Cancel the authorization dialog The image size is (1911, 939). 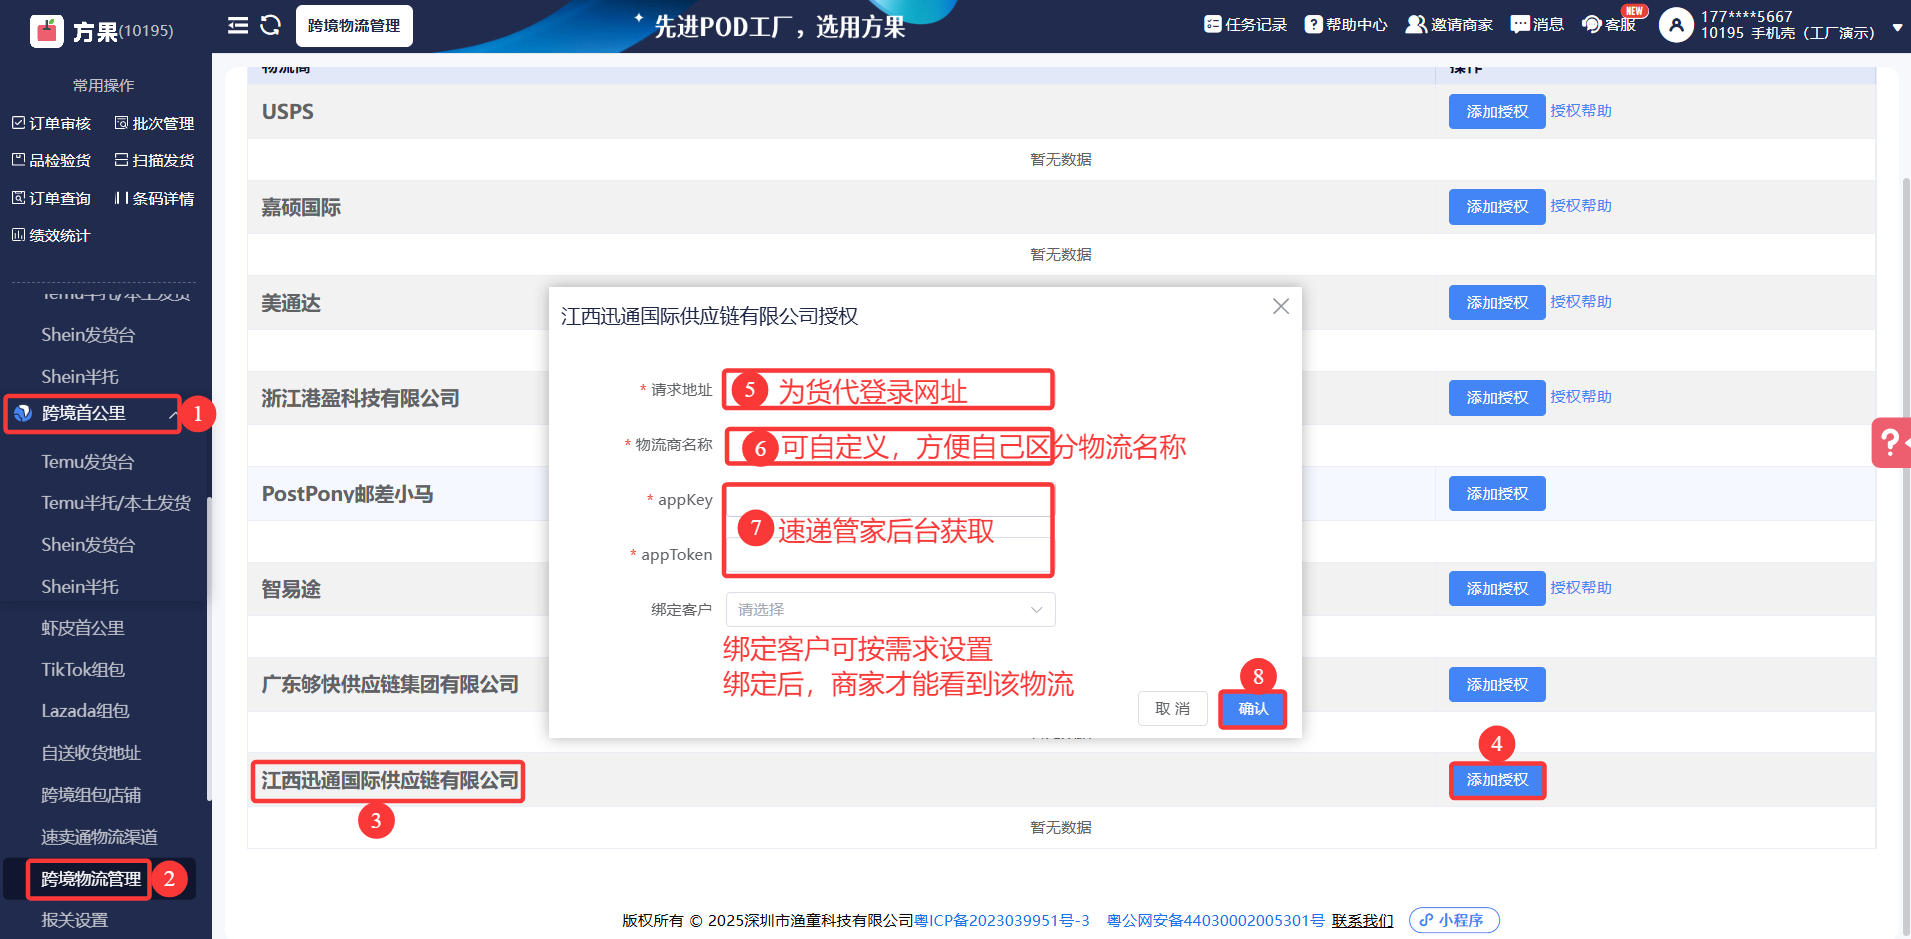[x=1172, y=709]
